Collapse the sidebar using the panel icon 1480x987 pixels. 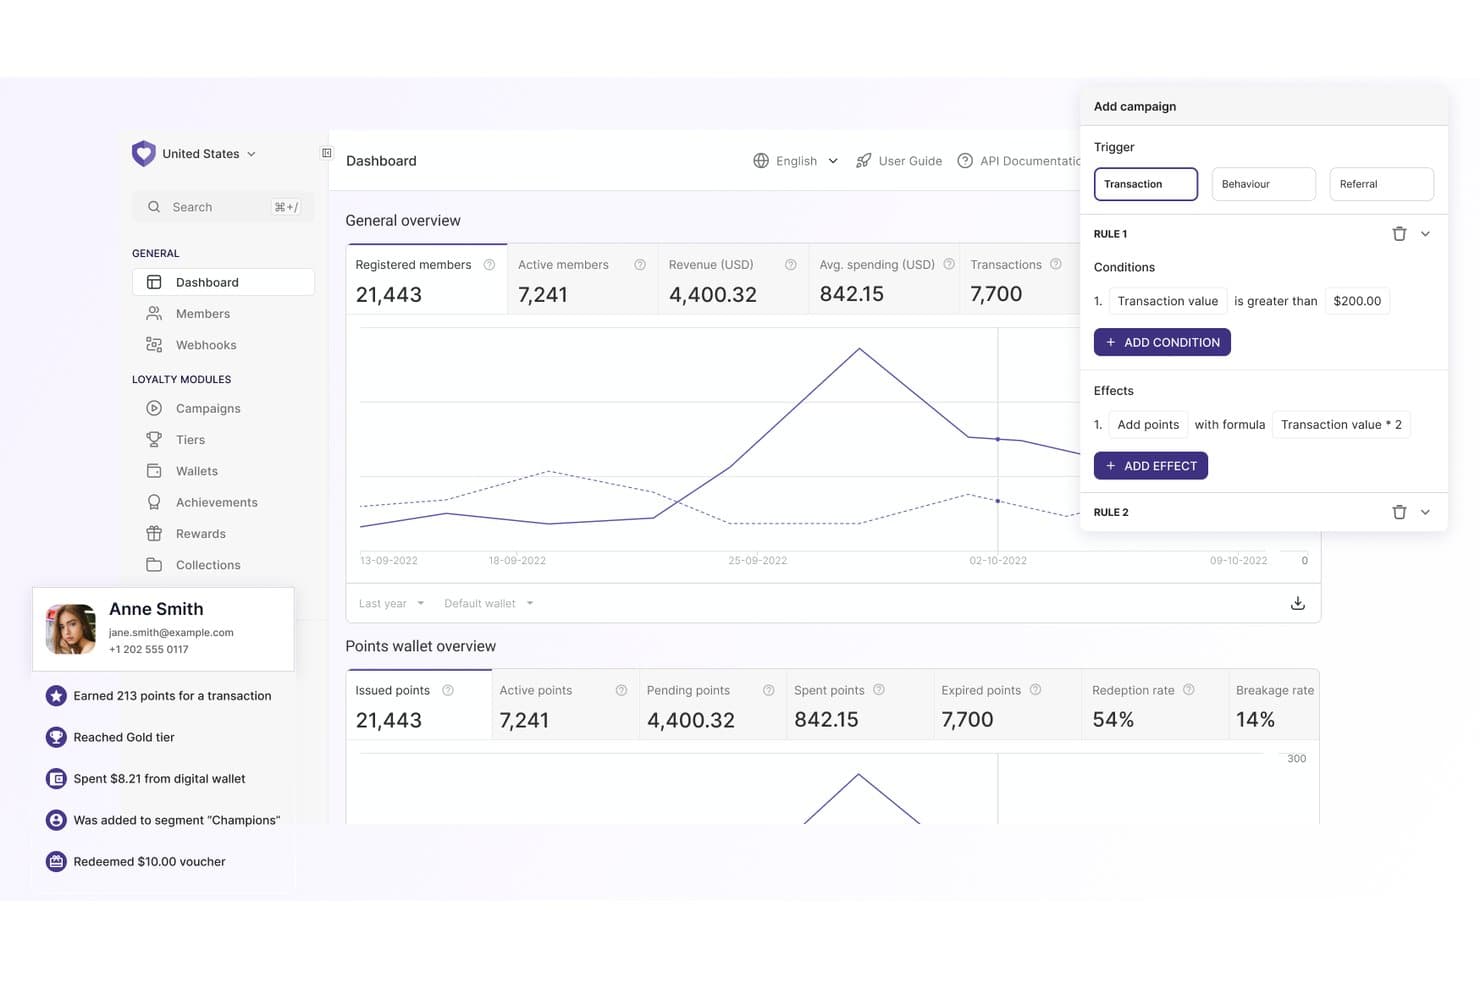(326, 153)
